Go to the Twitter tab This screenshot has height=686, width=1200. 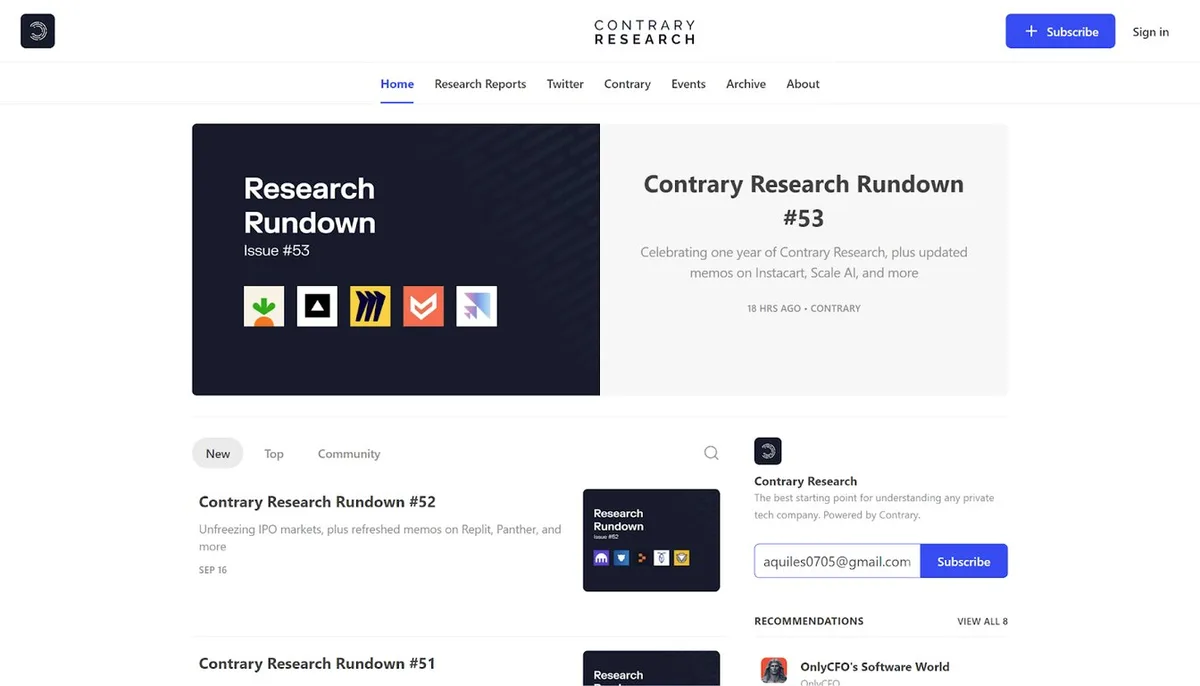click(x=565, y=84)
